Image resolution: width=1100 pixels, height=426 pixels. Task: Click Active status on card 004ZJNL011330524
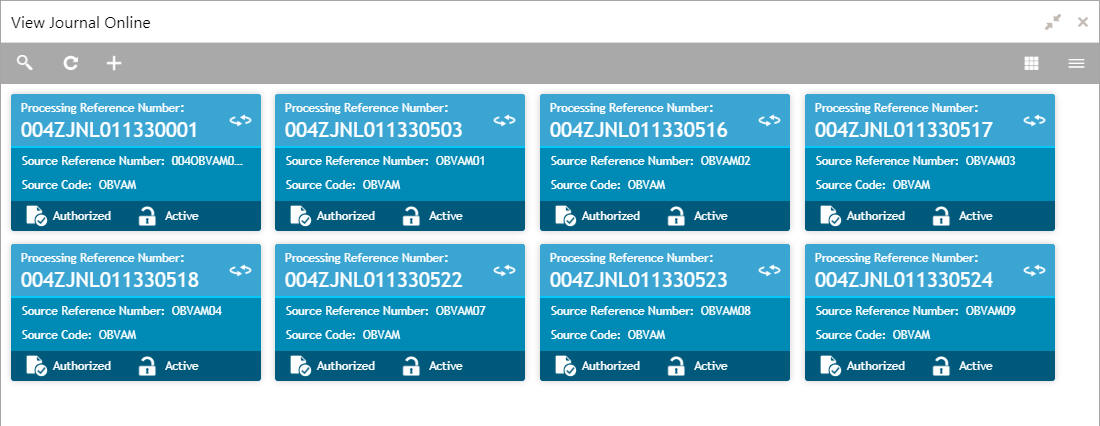coord(976,366)
